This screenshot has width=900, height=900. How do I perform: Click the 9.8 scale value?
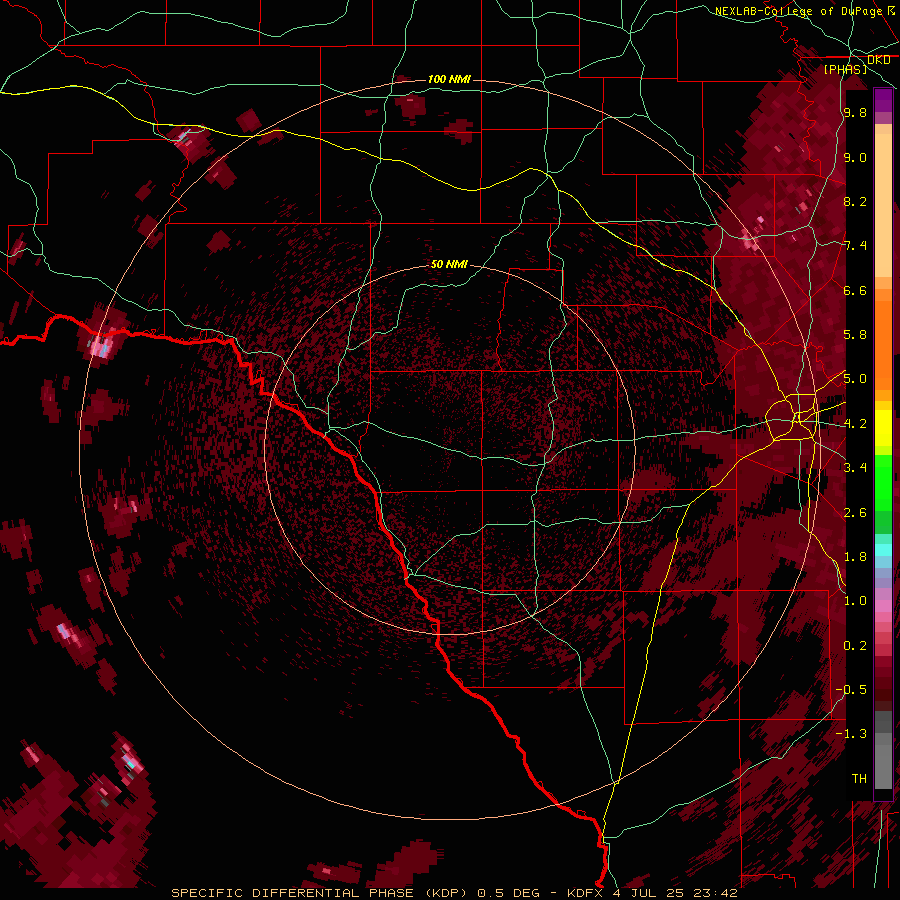[x=855, y=112]
